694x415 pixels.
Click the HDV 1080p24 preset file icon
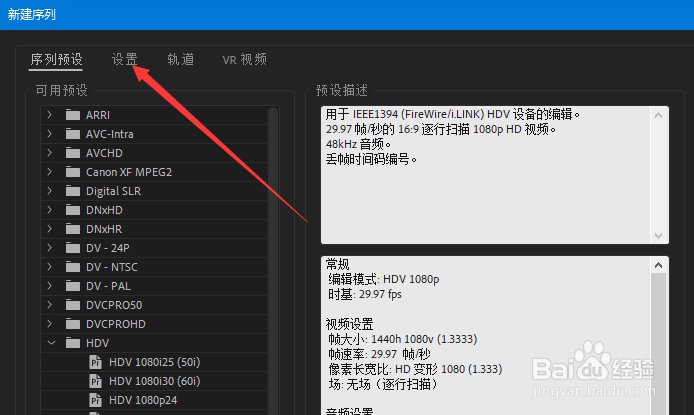click(x=95, y=400)
